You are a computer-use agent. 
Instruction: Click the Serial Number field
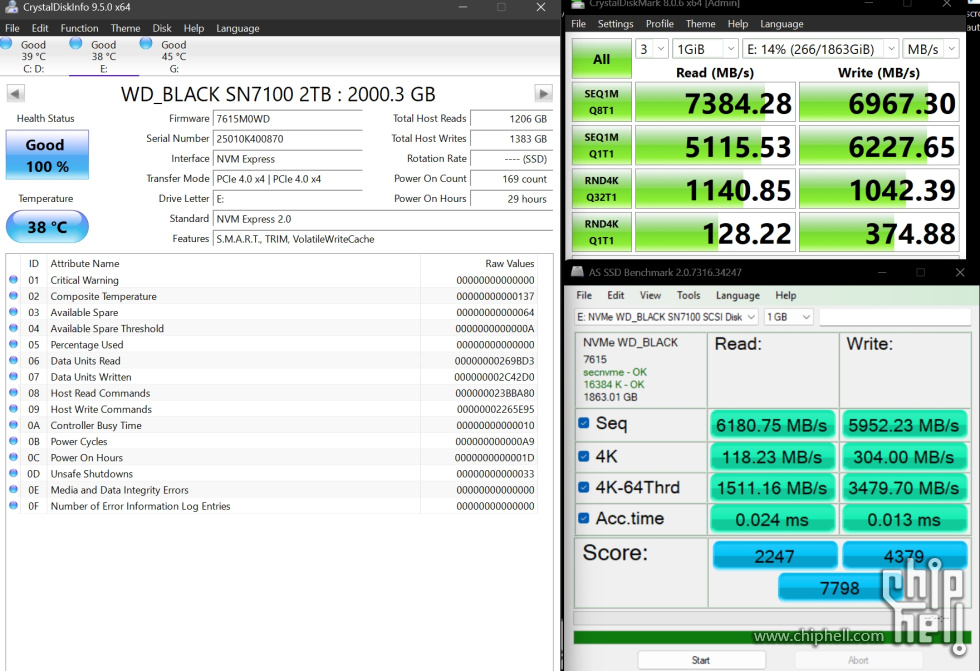tap(288, 139)
